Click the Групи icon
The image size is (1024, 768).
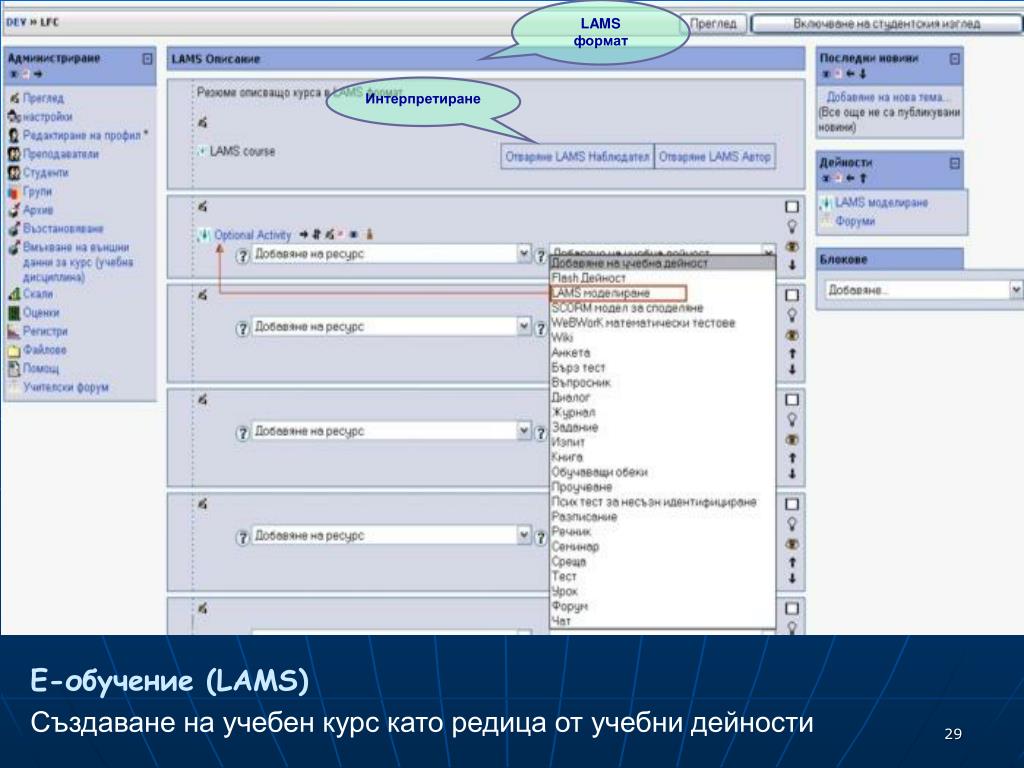(x=14, y=191)
